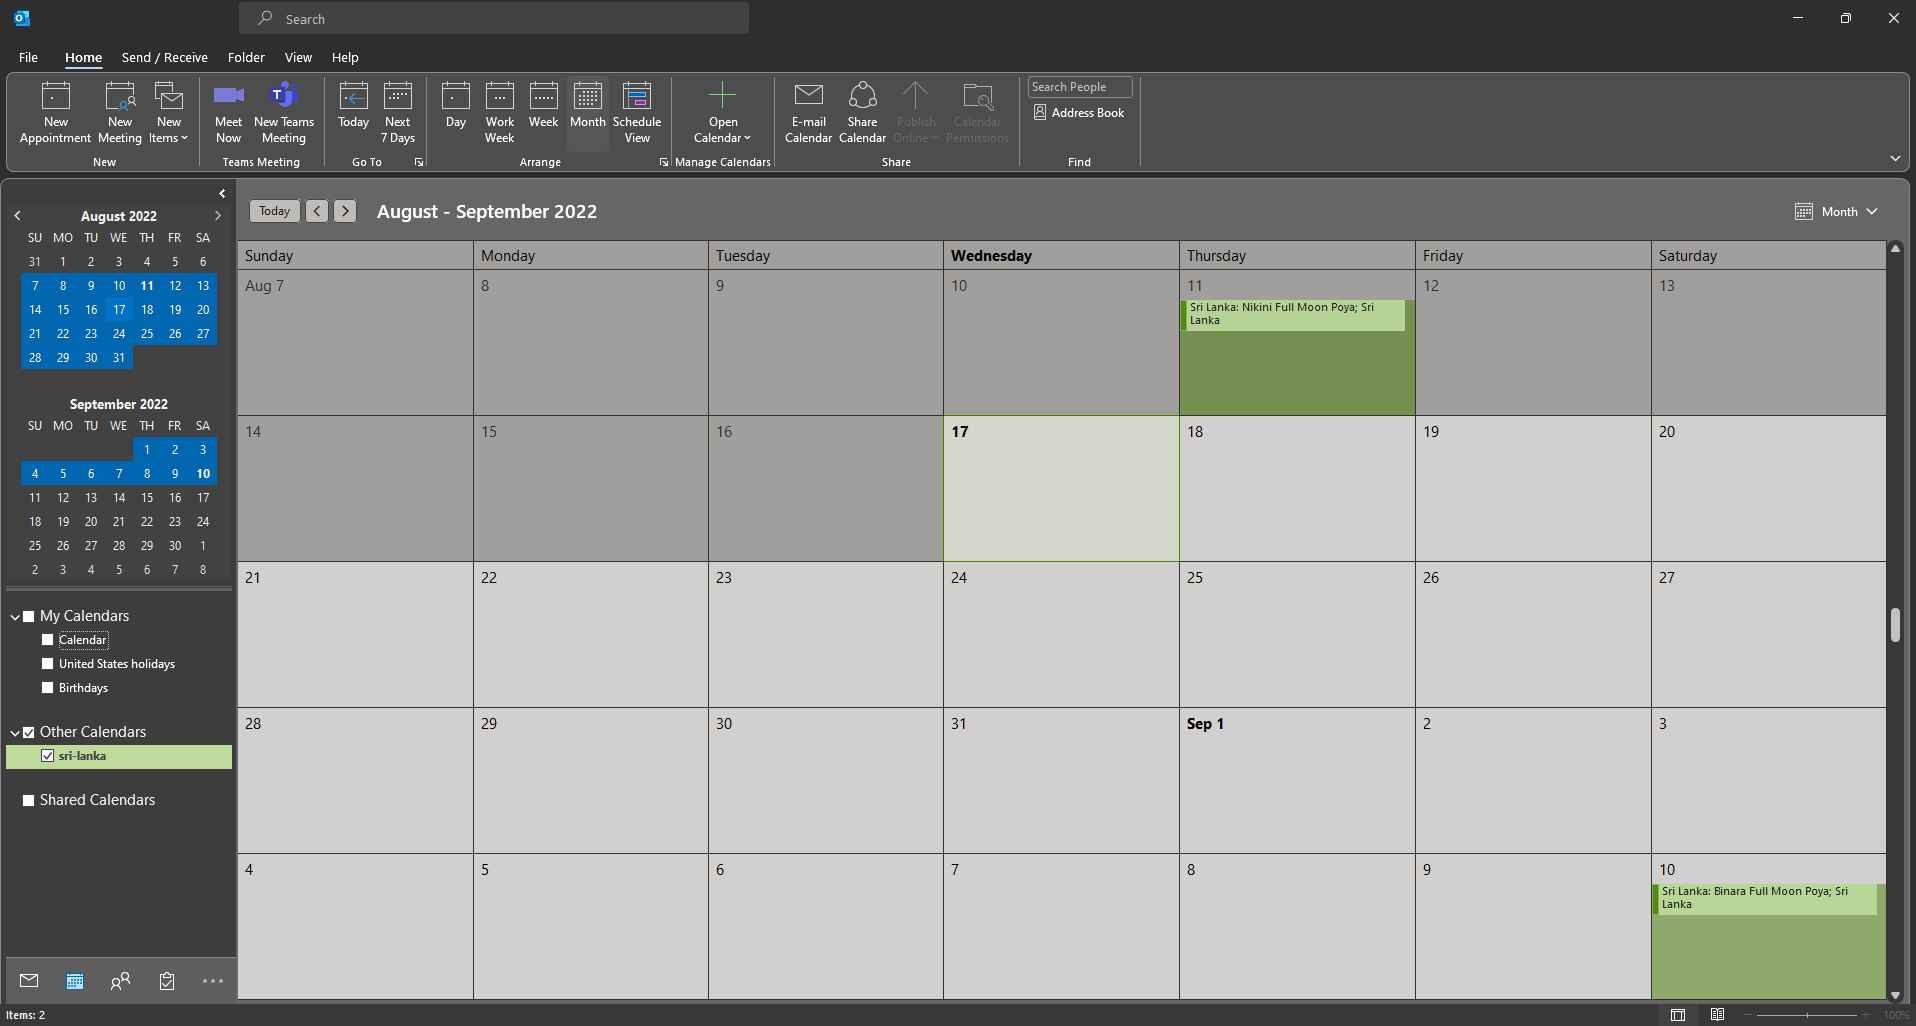
Task: Open the File menu
Action: [x=28, y=57]
